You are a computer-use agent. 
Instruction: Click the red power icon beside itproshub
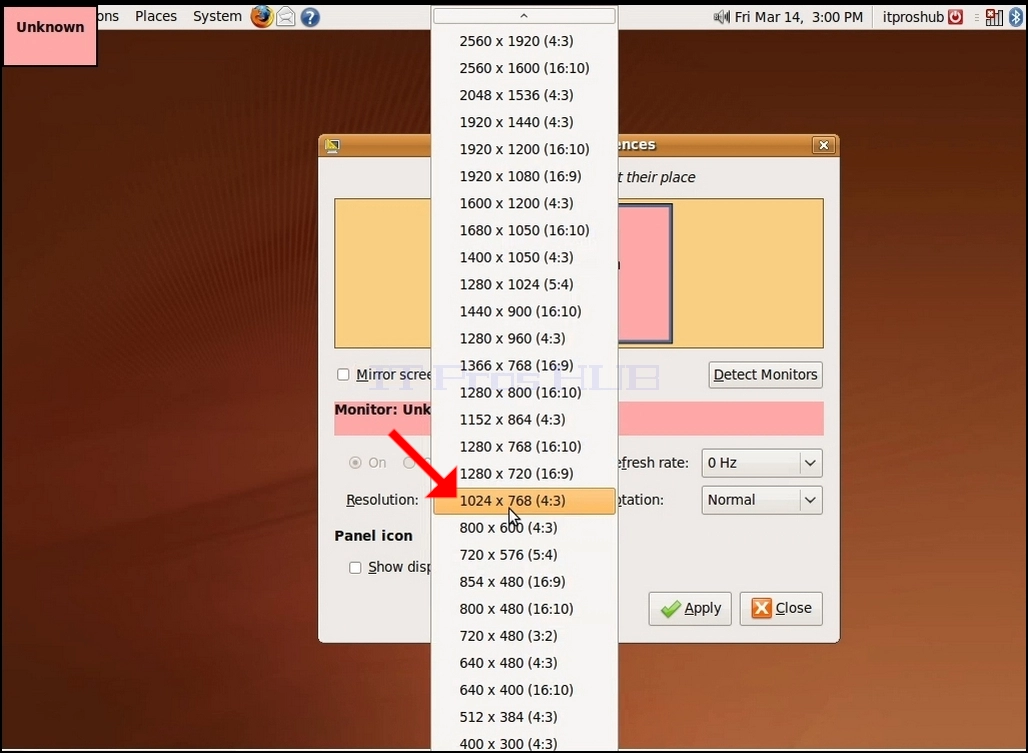(956, 17)
